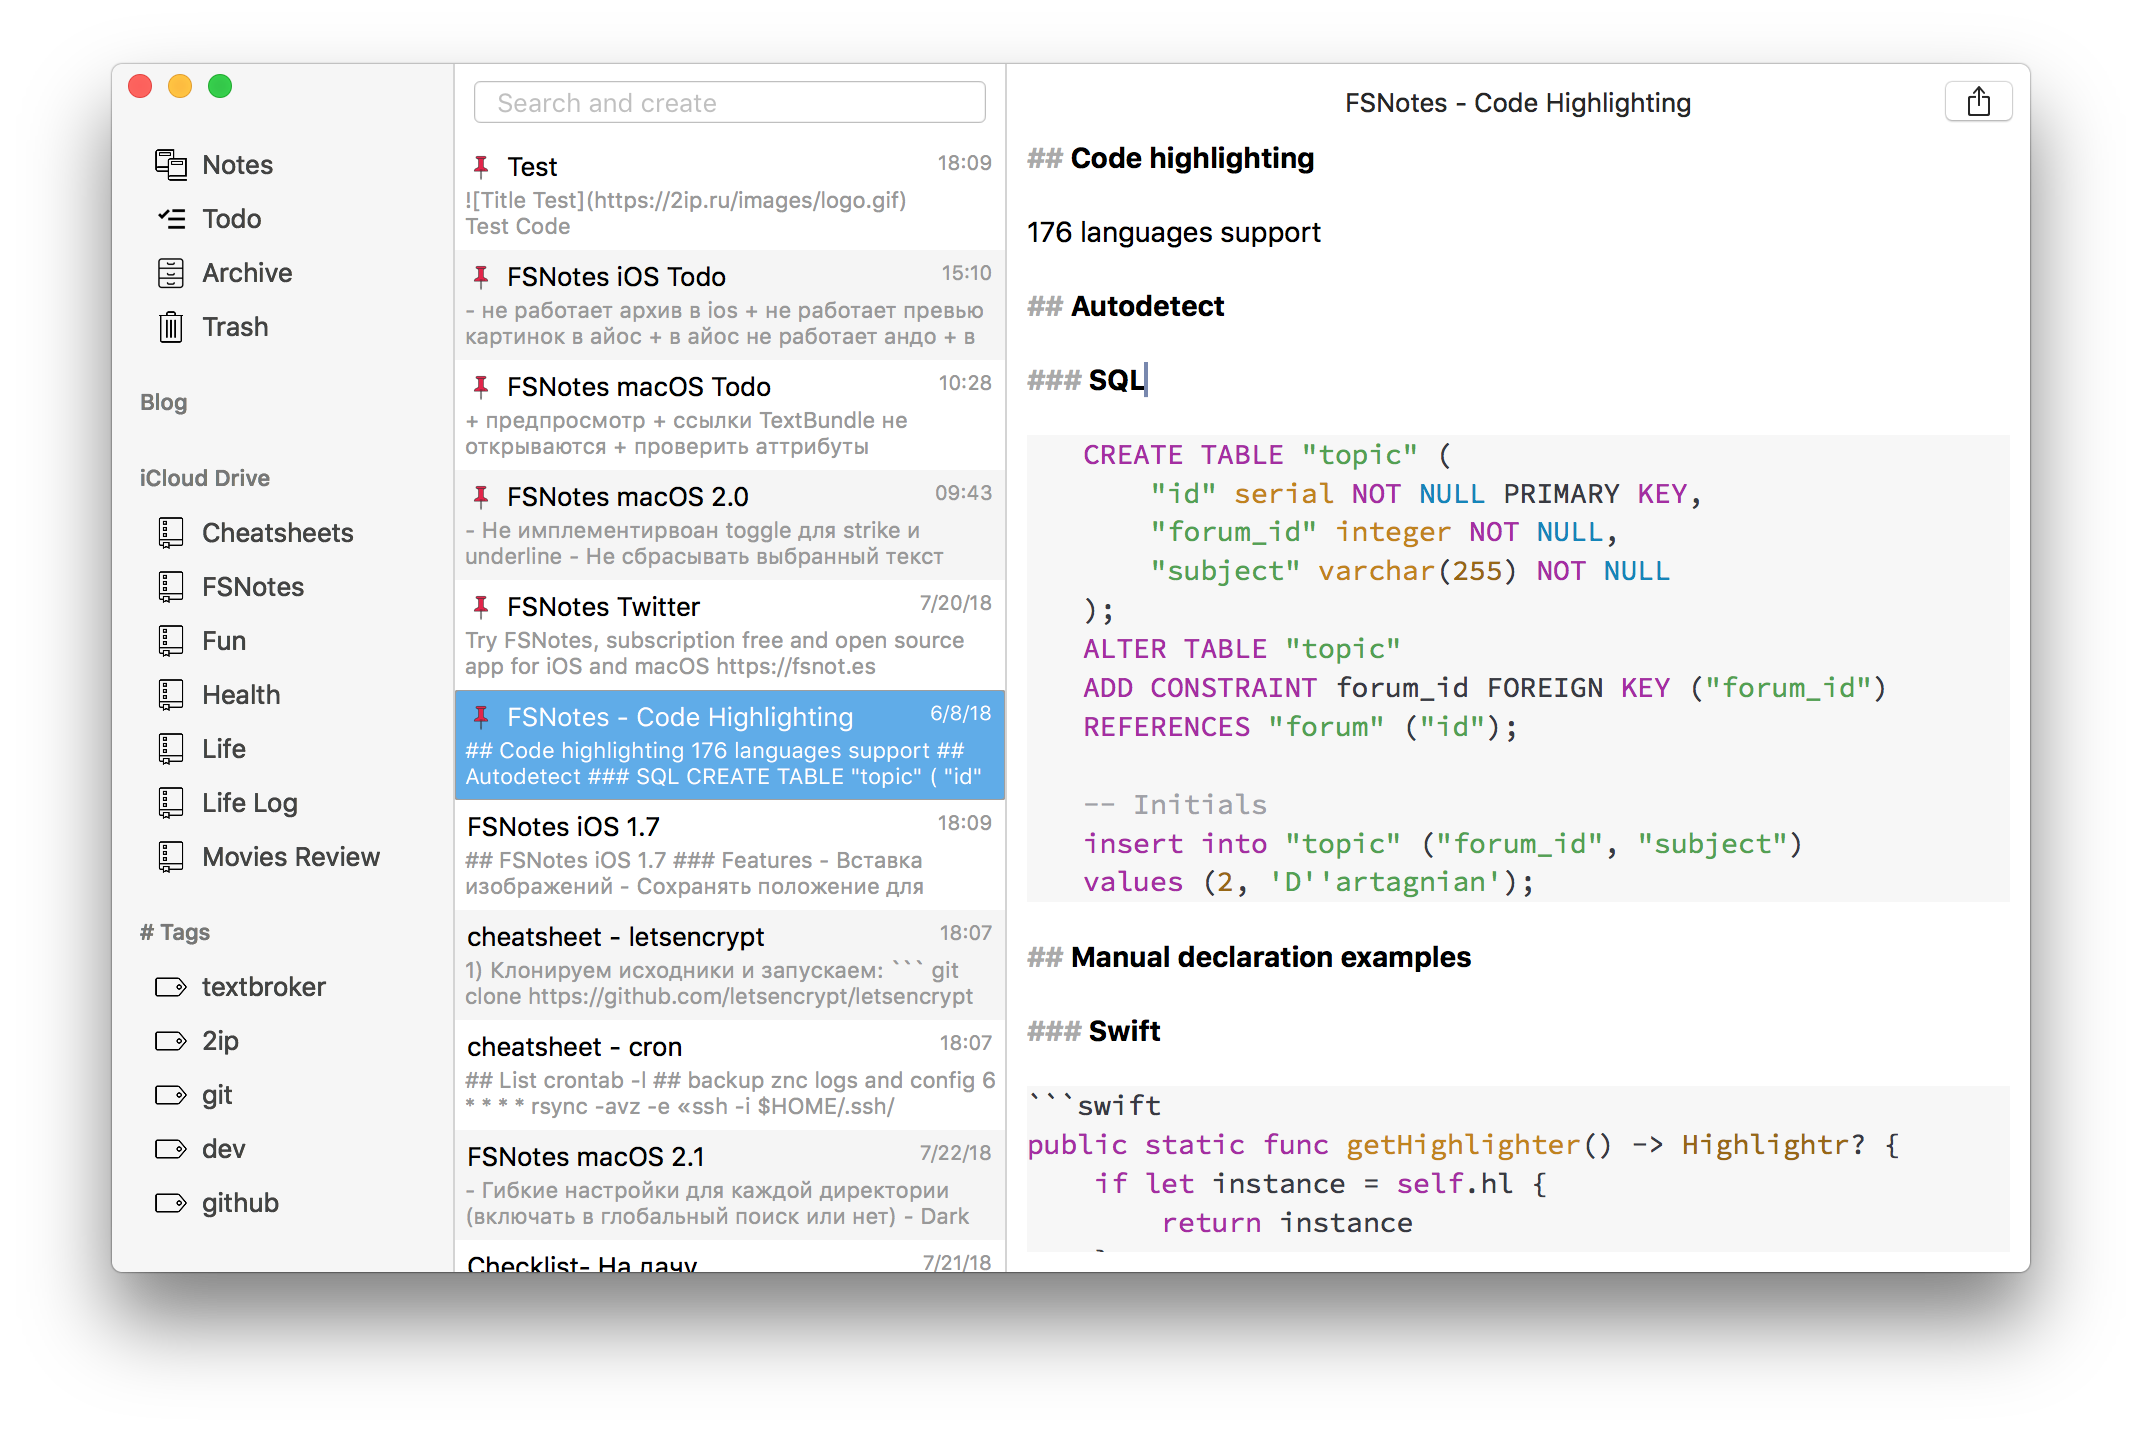
Task: Open the FSNotes iOS 1.7 note
Action: pos(730,855)
